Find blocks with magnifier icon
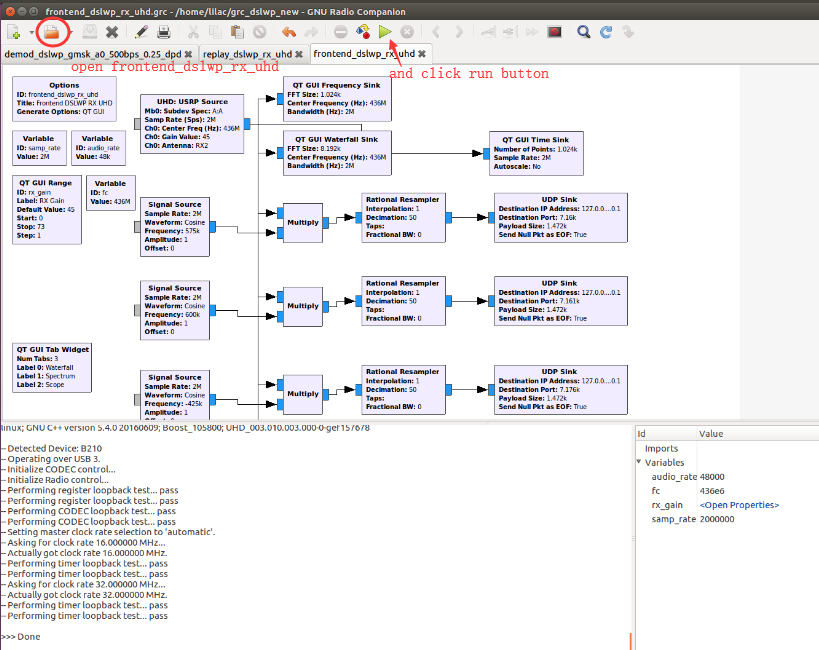 click(x=583, y=32)
